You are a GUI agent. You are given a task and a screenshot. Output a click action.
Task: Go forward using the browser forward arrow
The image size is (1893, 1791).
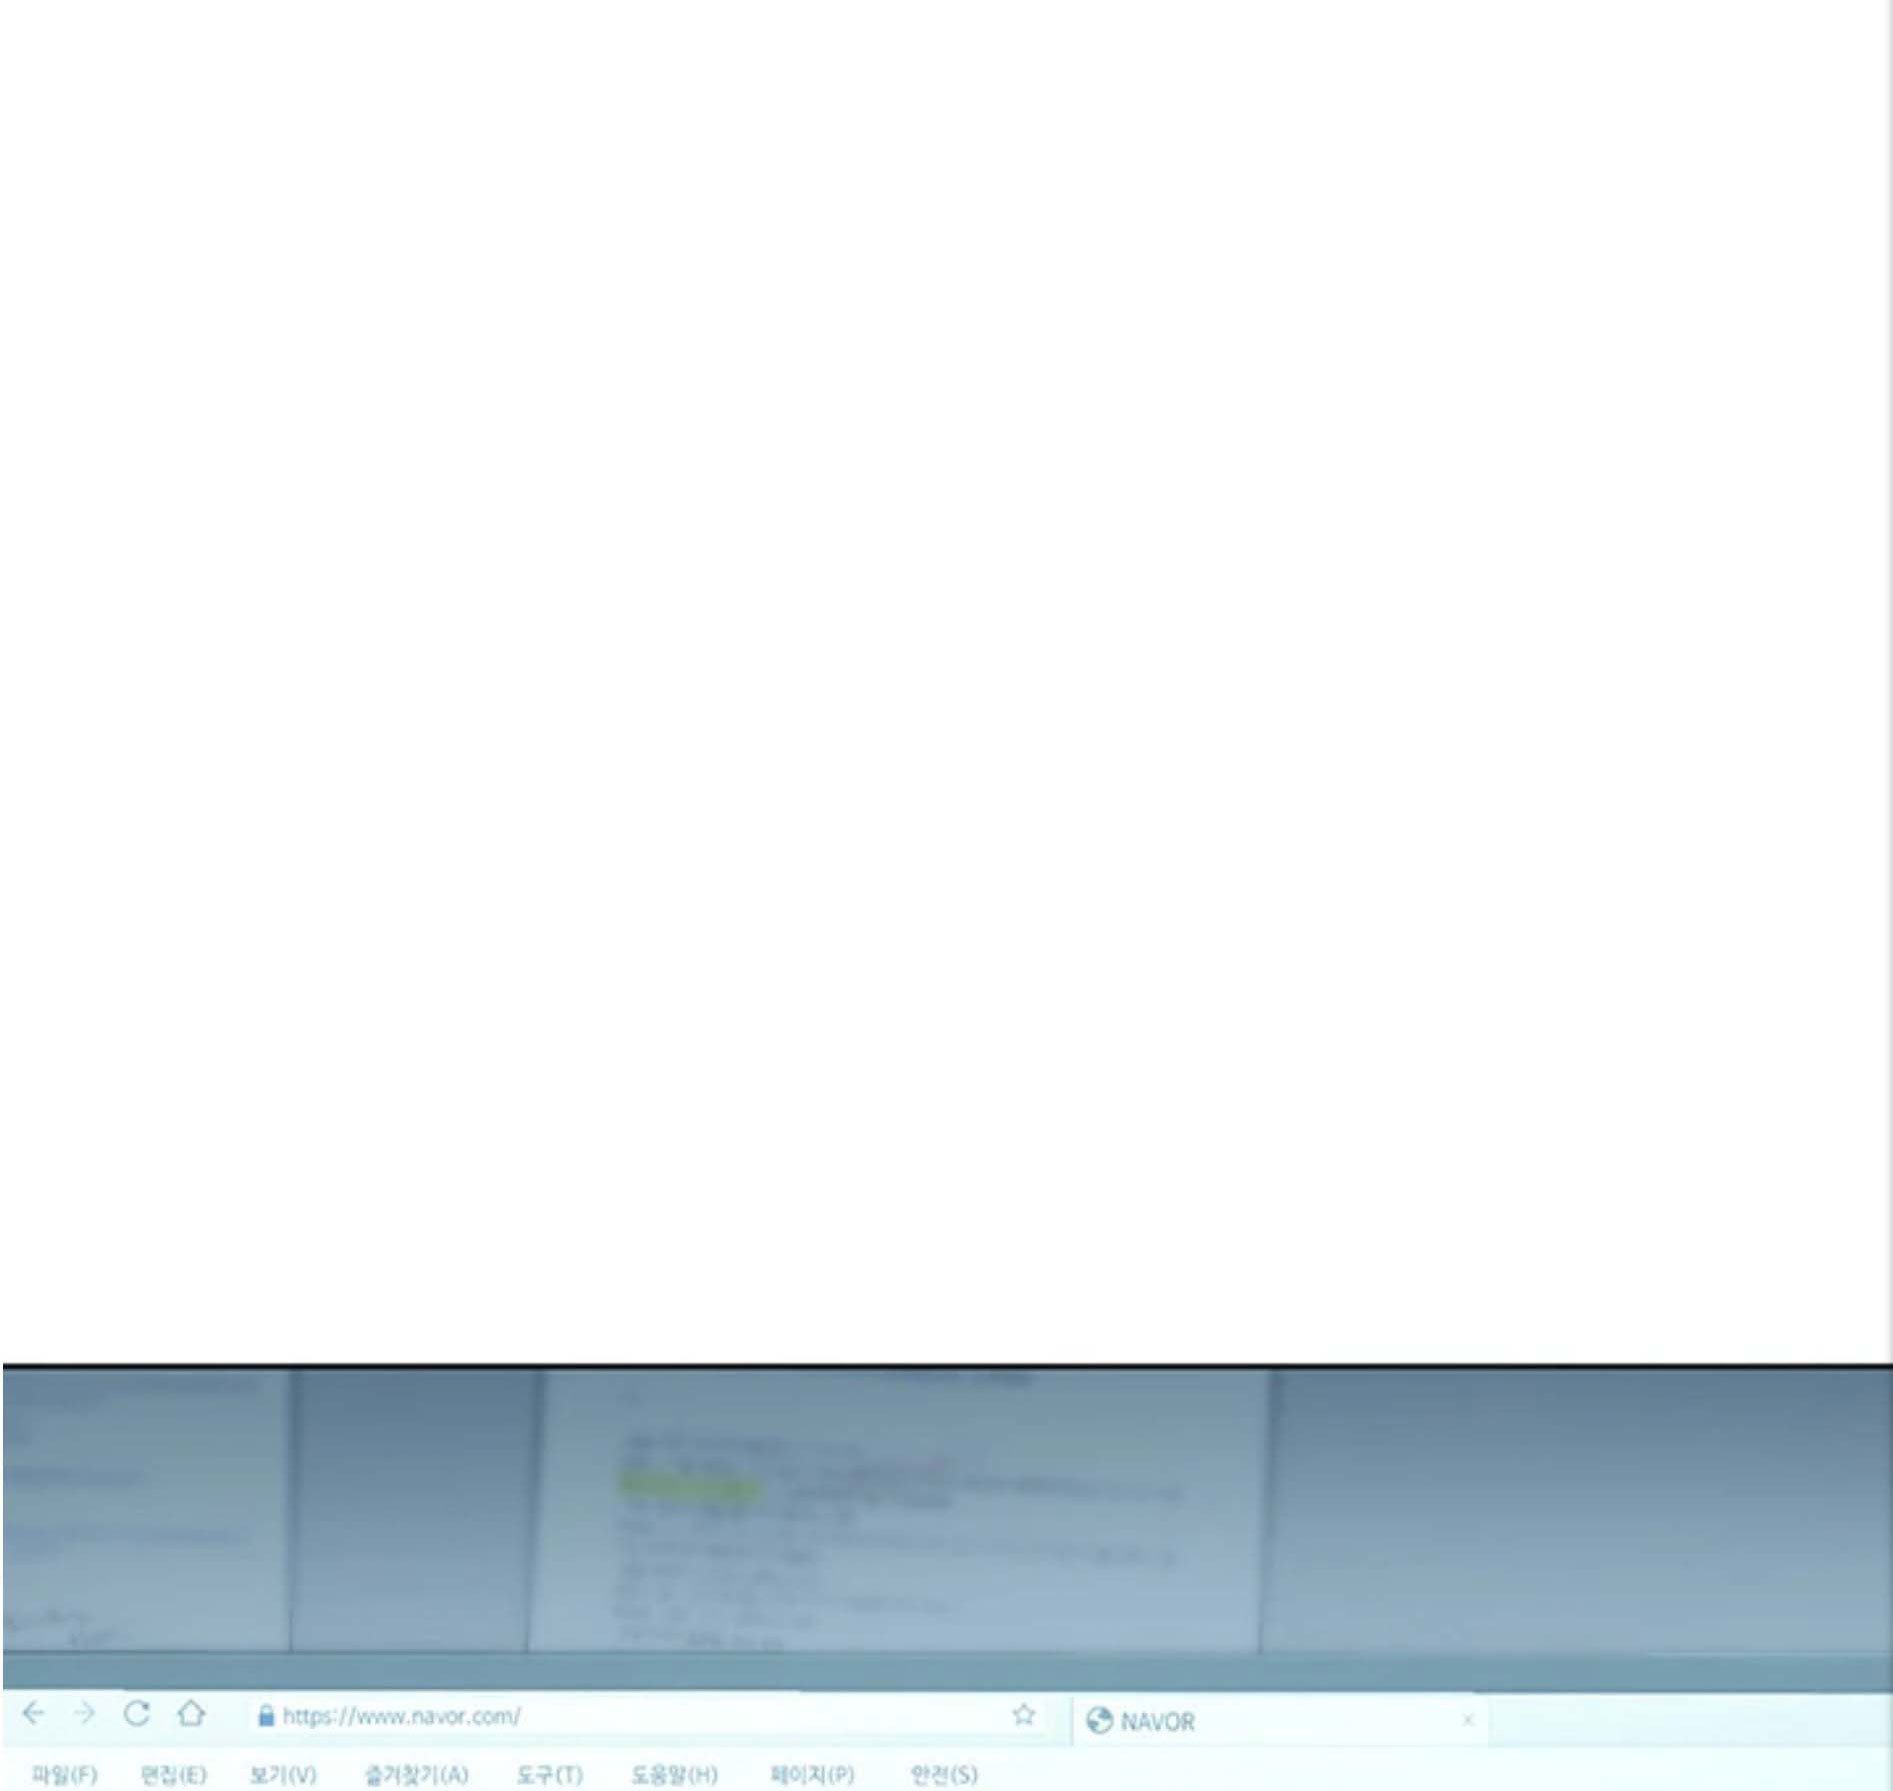click(85, 1713)
